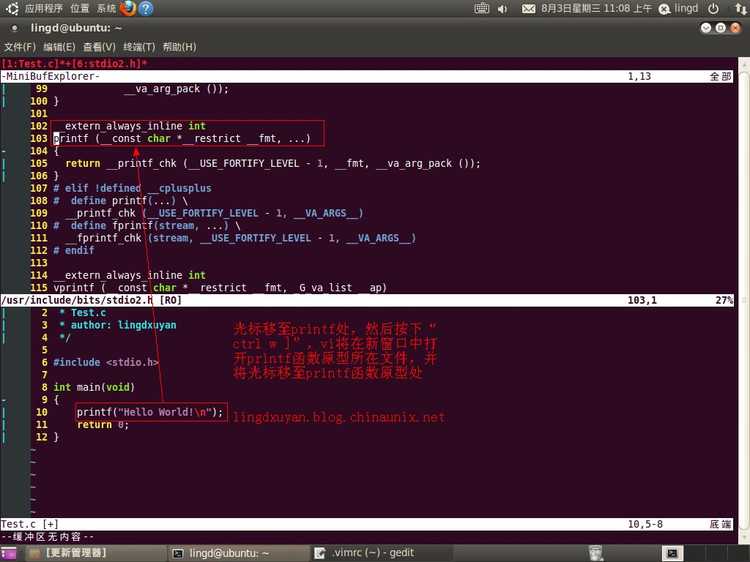Image resolution: width=750 pixels, height=562 pixels.
Task: Collapse fold marker at line 104
Action: coord(4,151)
